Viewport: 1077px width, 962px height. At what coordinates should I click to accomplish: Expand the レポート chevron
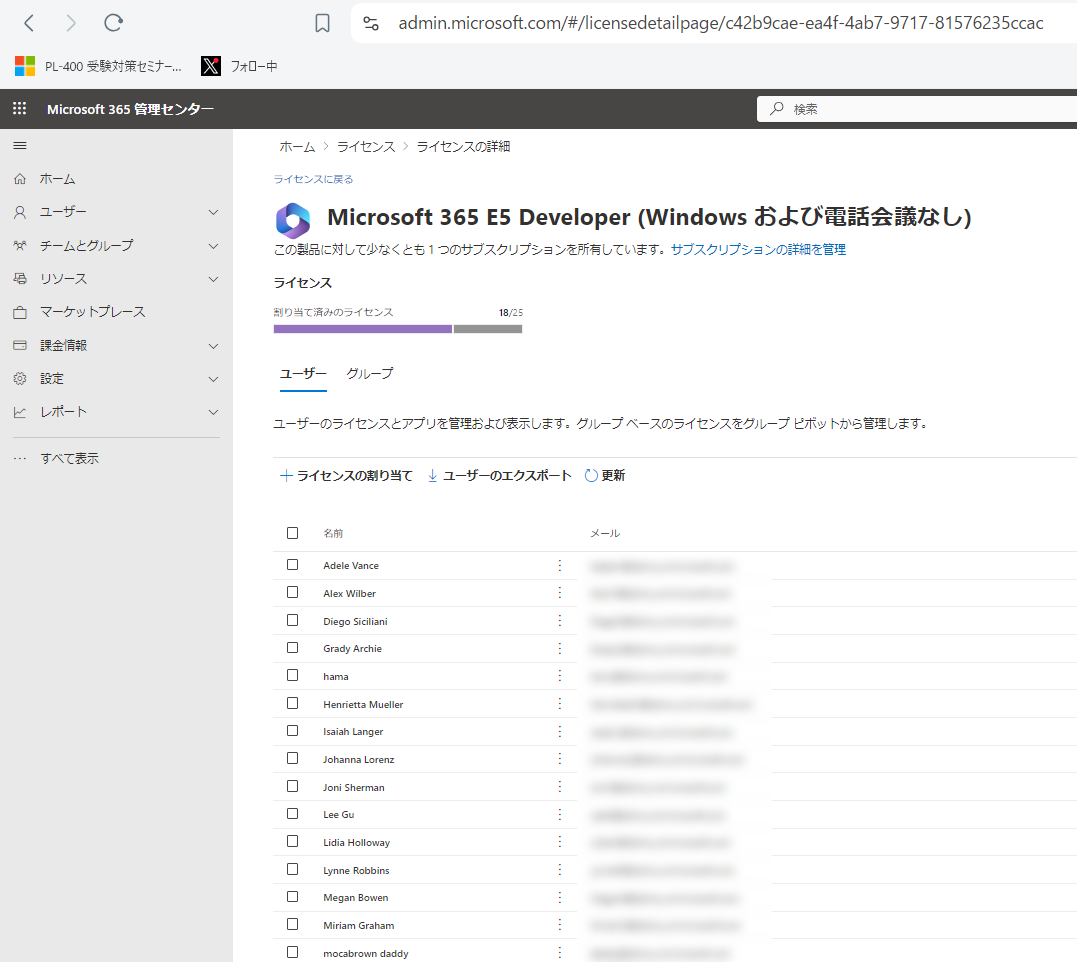(x=214, y=412)
